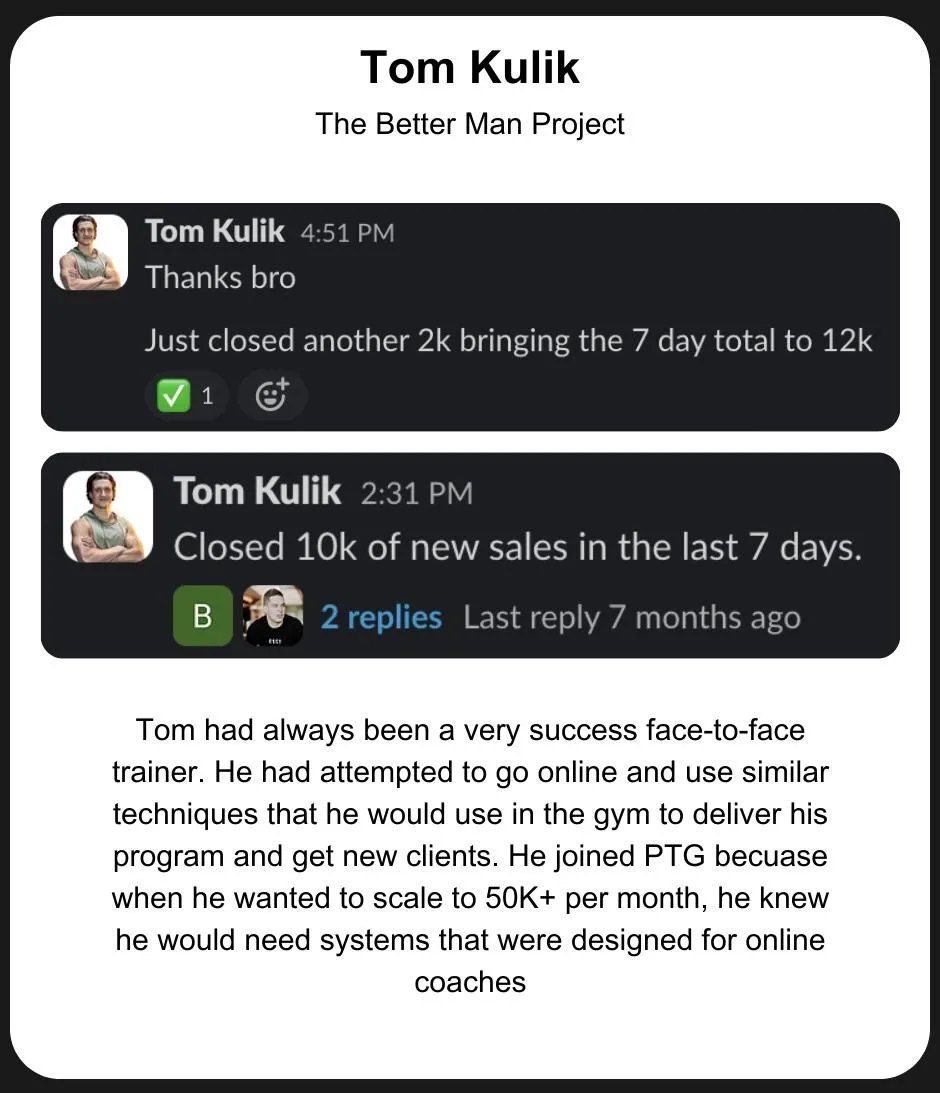Click the green B replier avatar
Image resolution: width=940 pixels, height=1093 pixels.
tap(203, 616)
